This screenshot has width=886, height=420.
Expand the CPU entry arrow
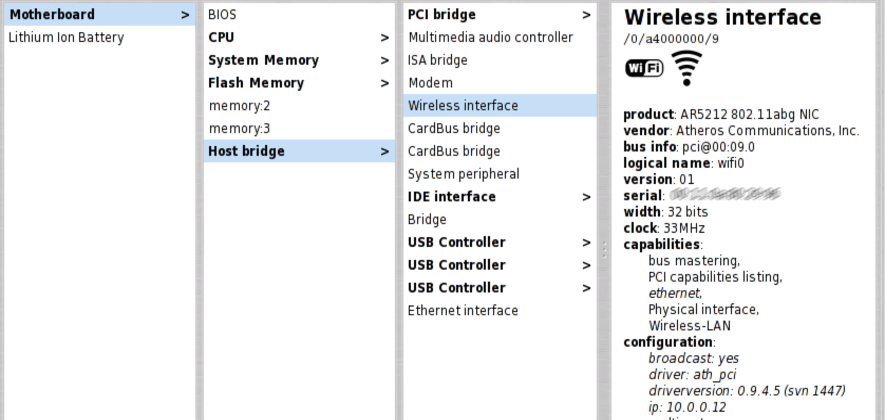[385, 37]
